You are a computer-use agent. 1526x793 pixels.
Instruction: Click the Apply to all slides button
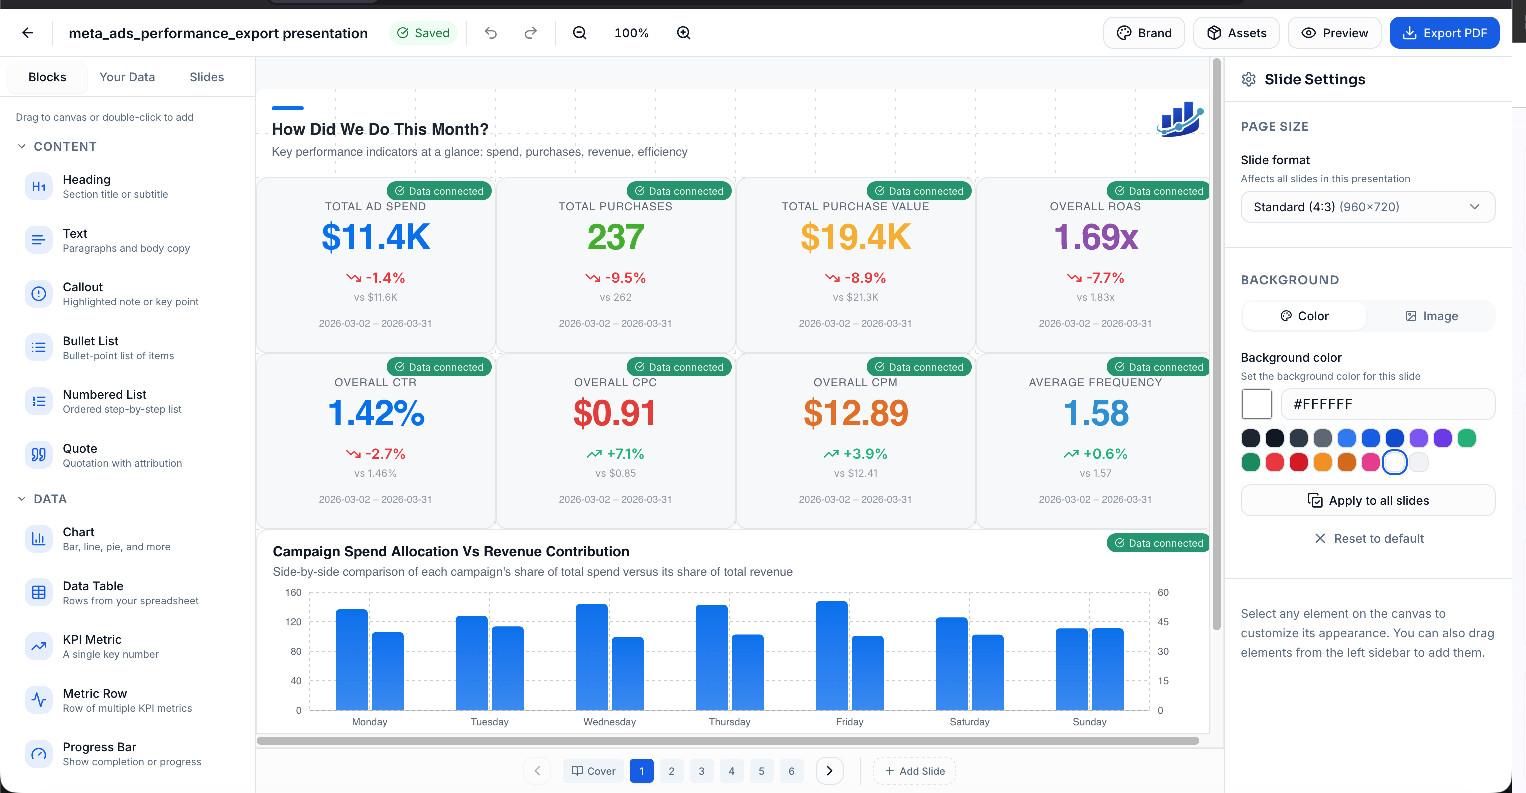pyautogui.click(x=1368, y=500)
